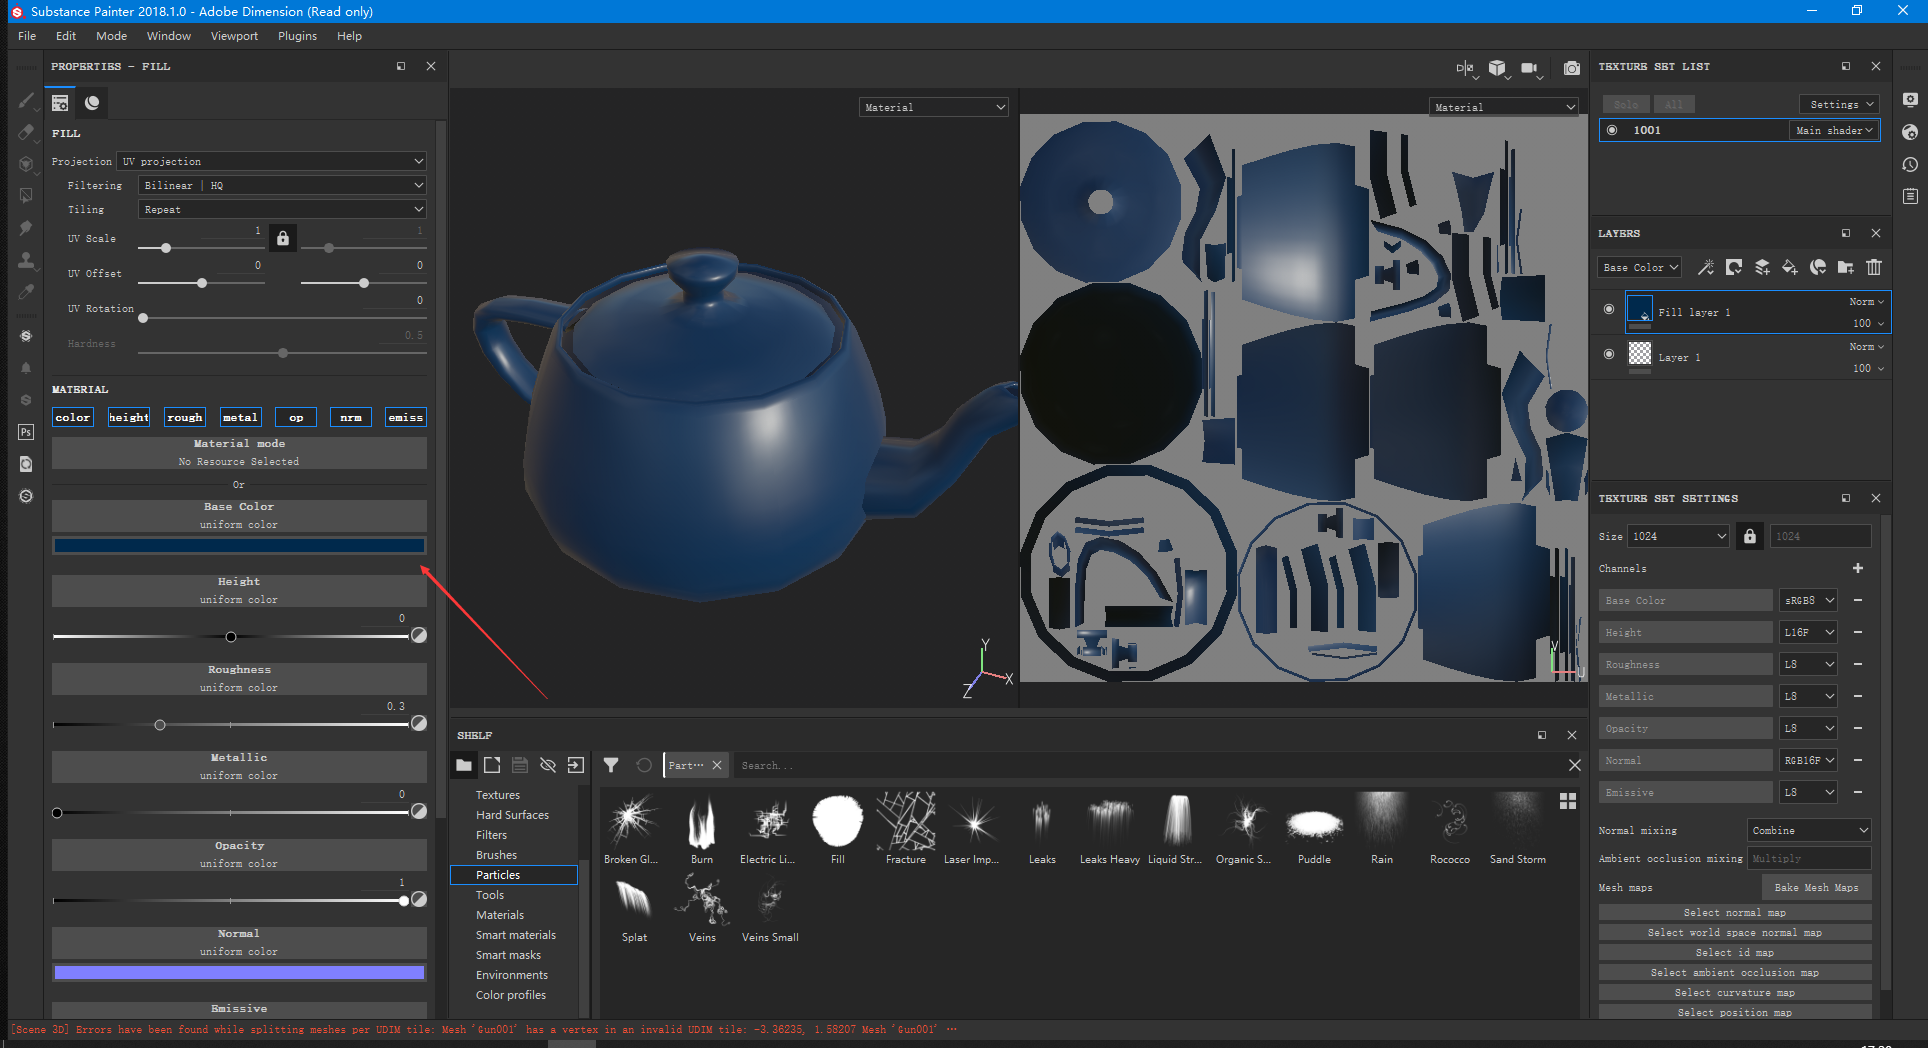Toggle the height material channel
Viewport: 1928px width, 1048px height.
click(x=129, y=417)
